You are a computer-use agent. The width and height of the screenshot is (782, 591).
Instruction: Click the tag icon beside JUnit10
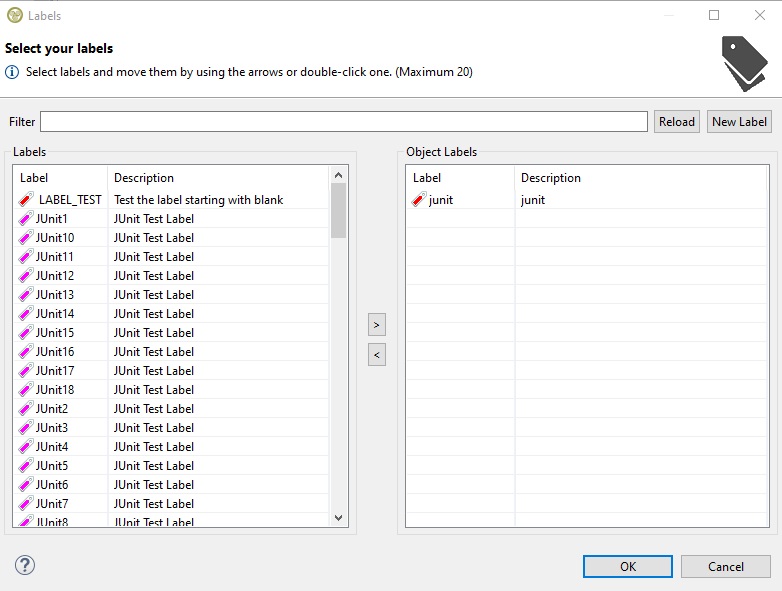[x=26, y=238]
